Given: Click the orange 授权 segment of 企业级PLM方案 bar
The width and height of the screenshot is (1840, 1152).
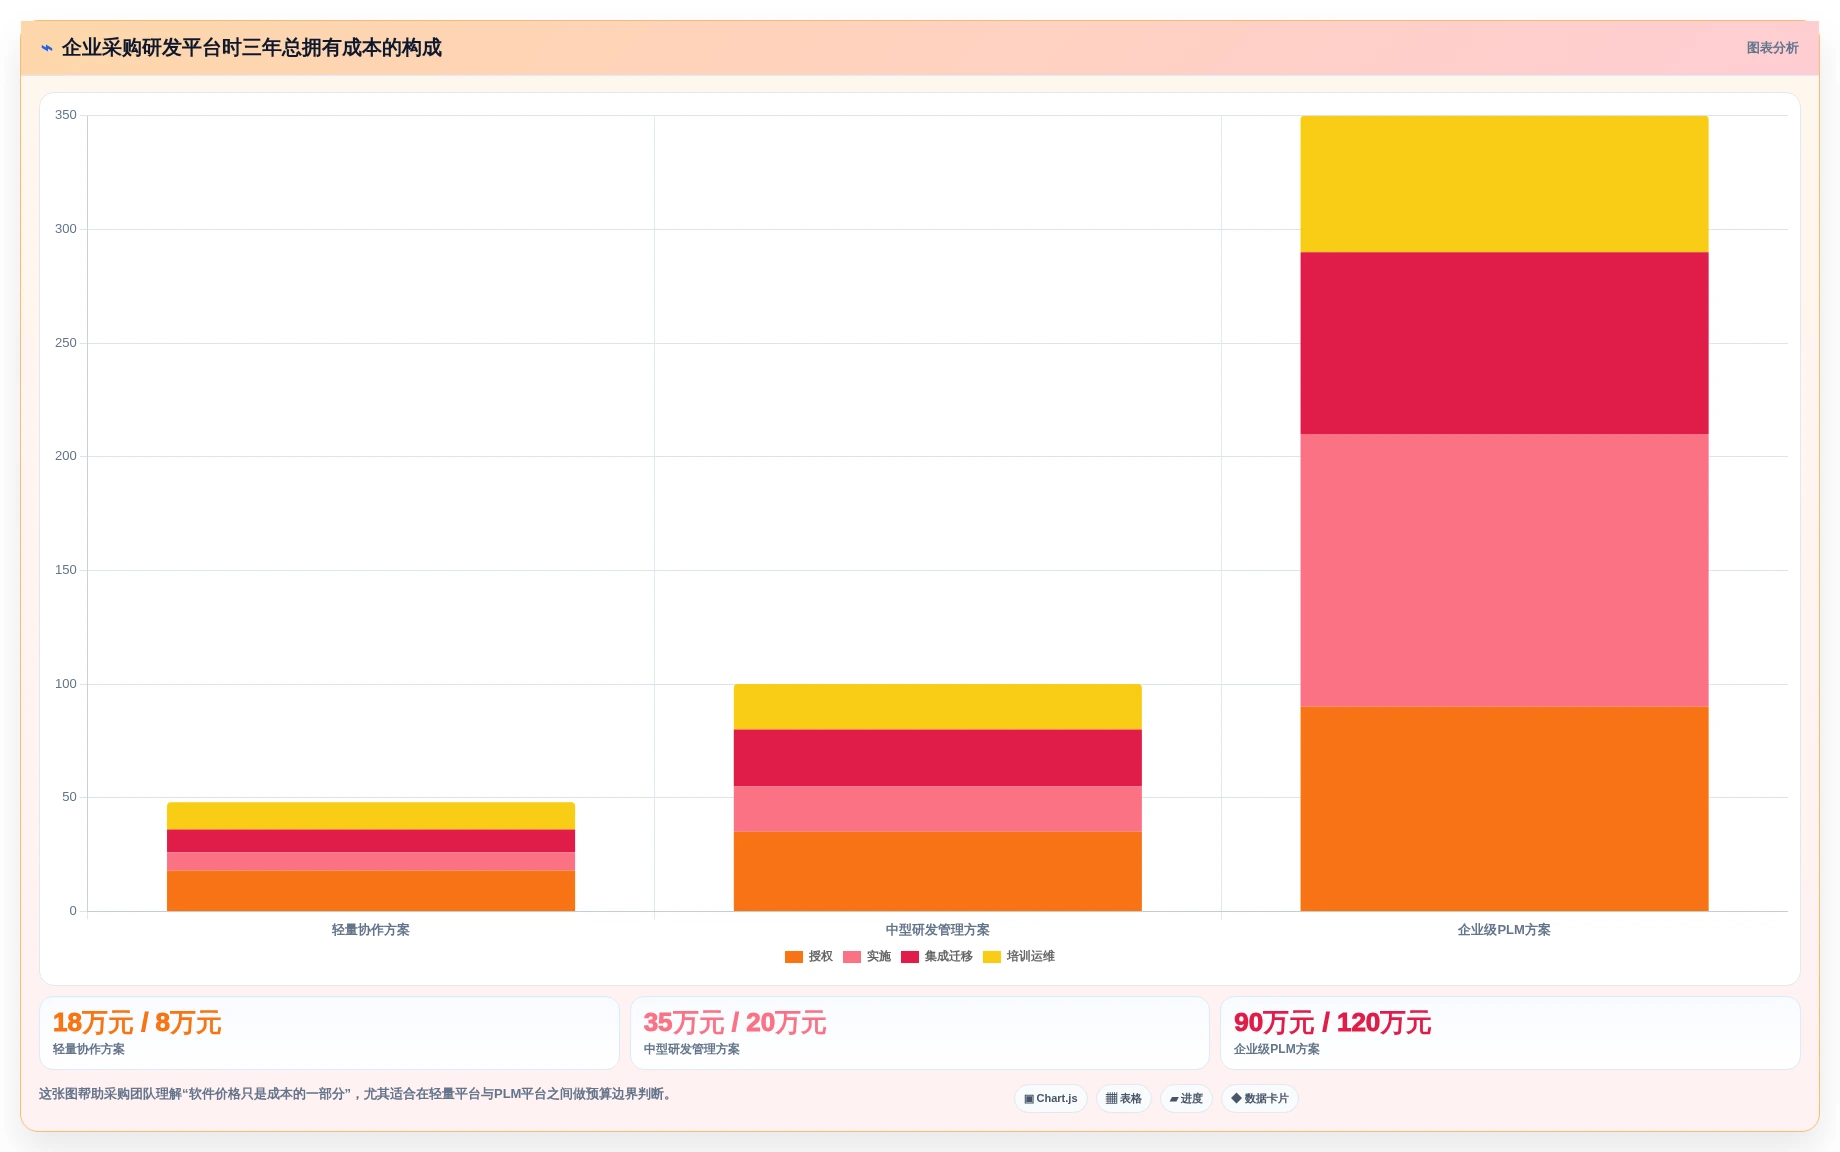Looking at the screenshot, I should click(x=1504, y=809).
